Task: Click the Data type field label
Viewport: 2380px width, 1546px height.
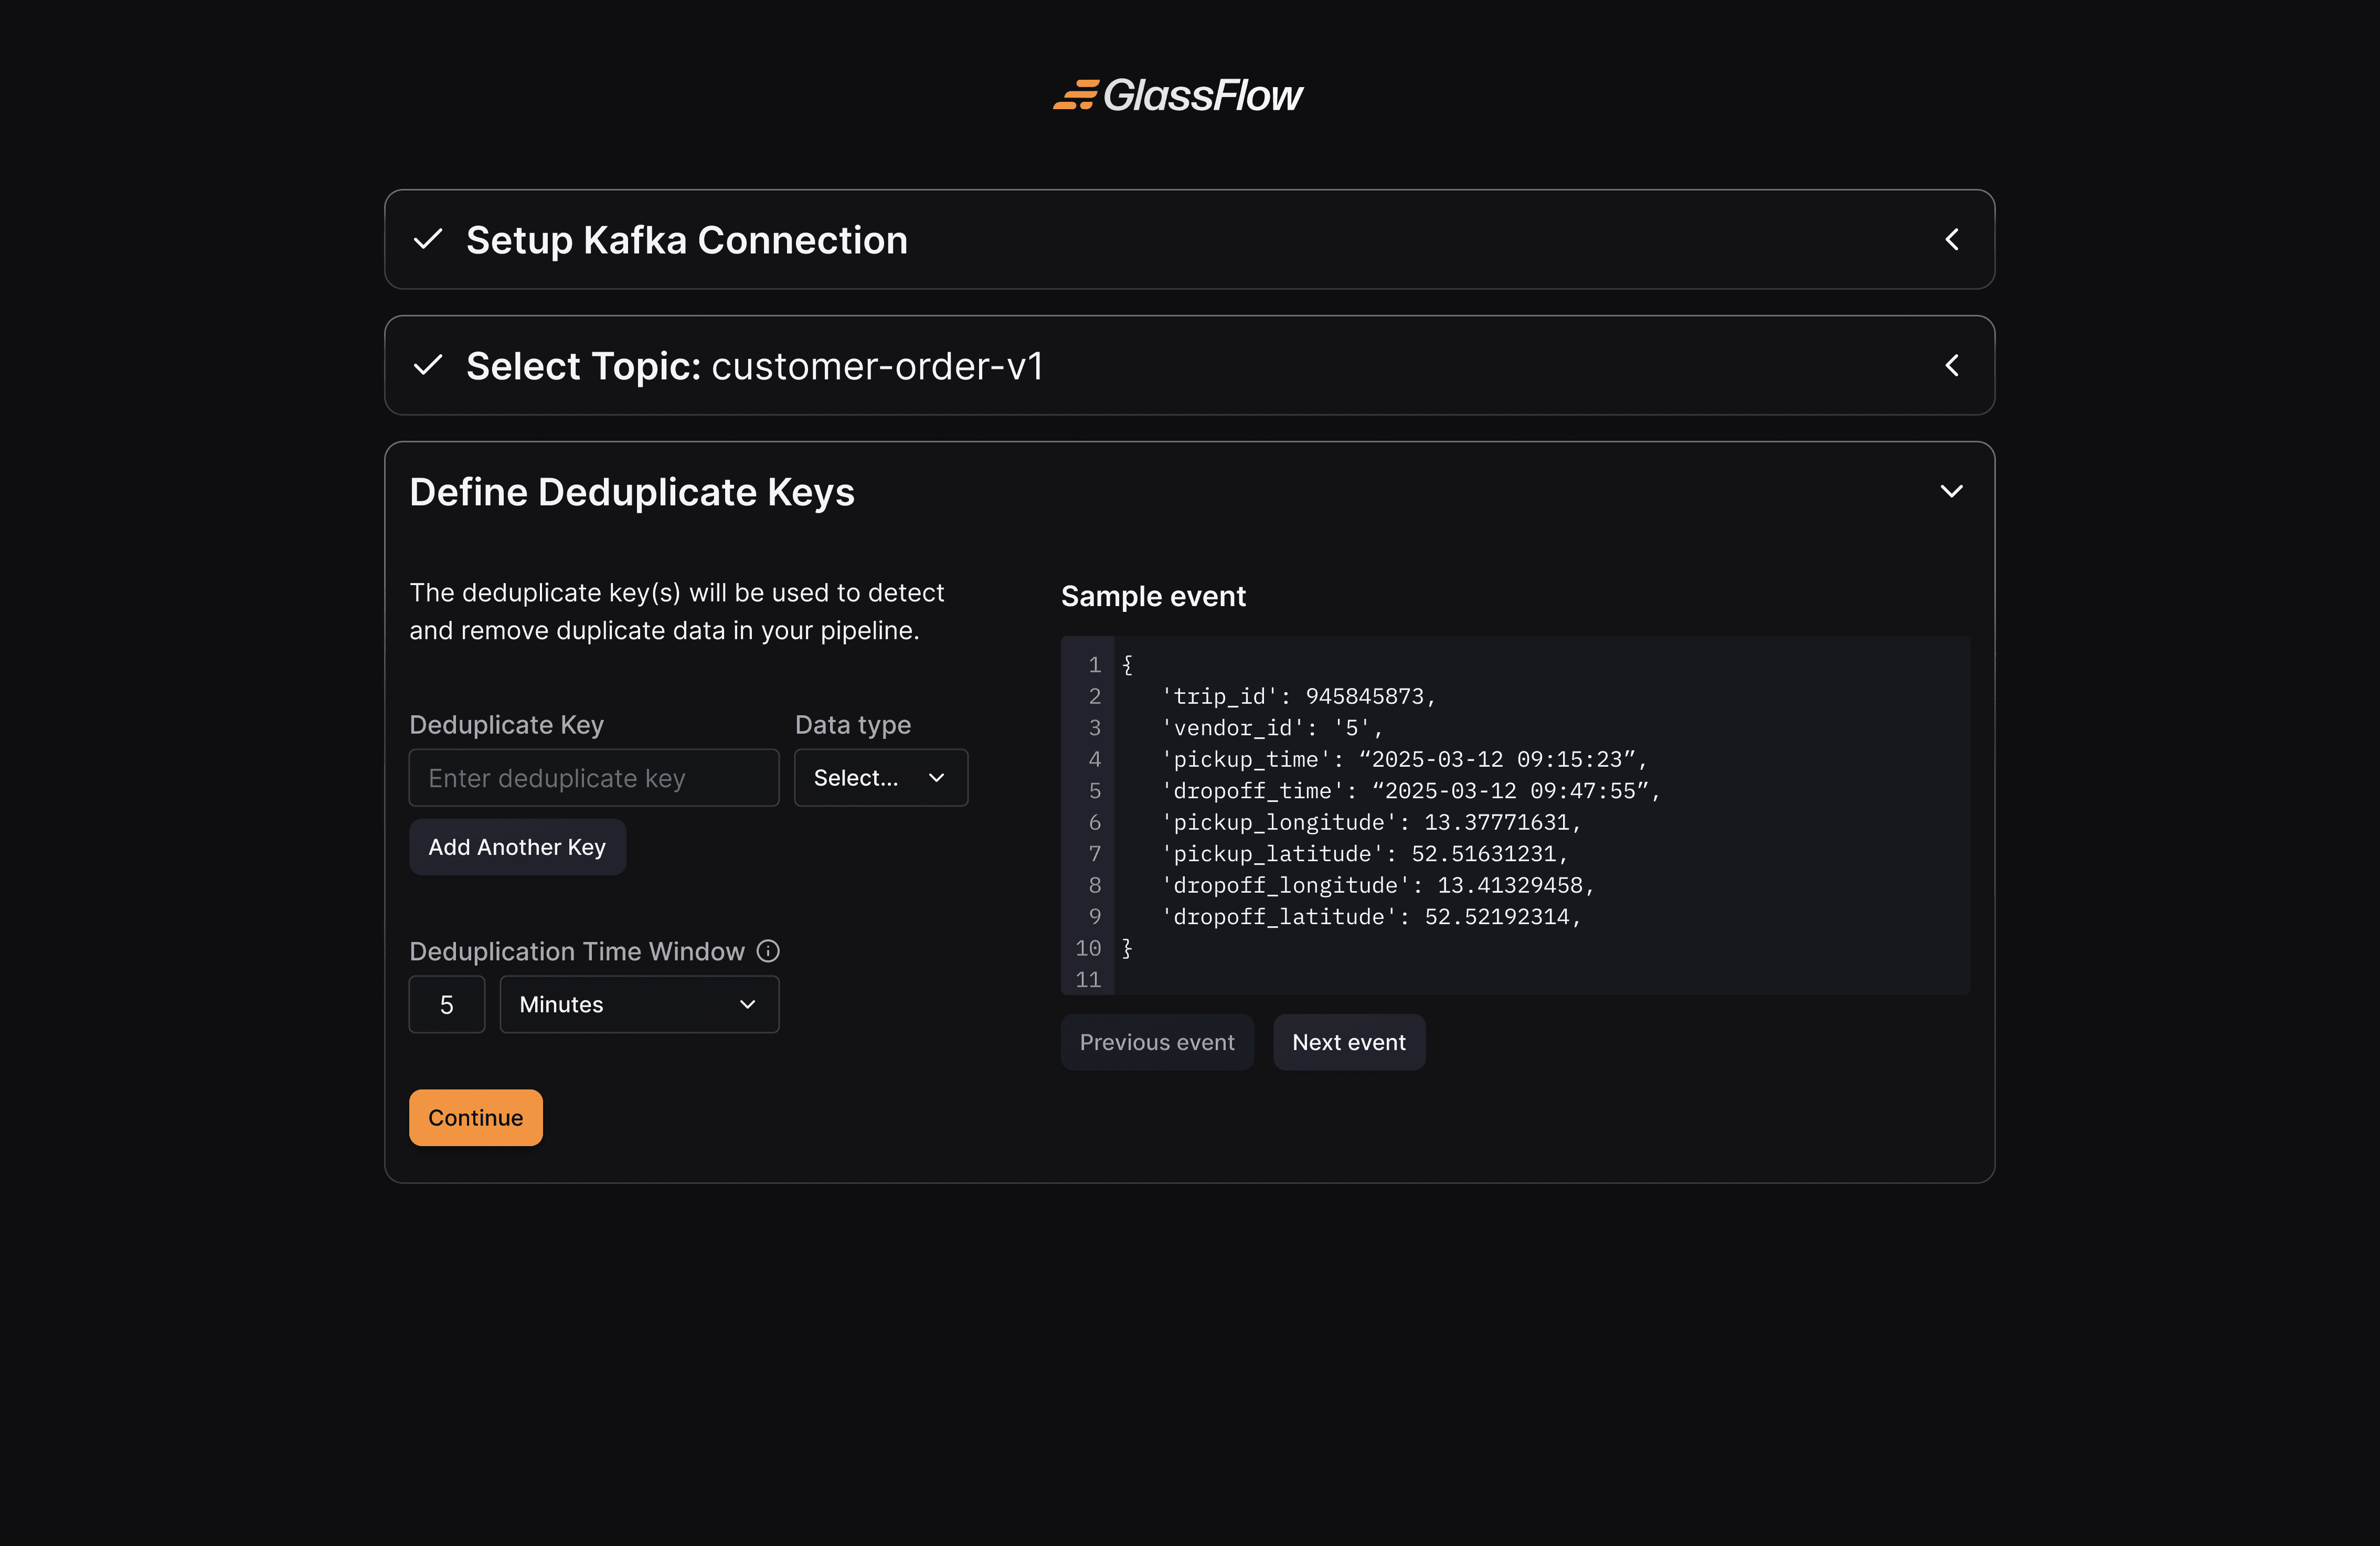Action: click(853, 725)
